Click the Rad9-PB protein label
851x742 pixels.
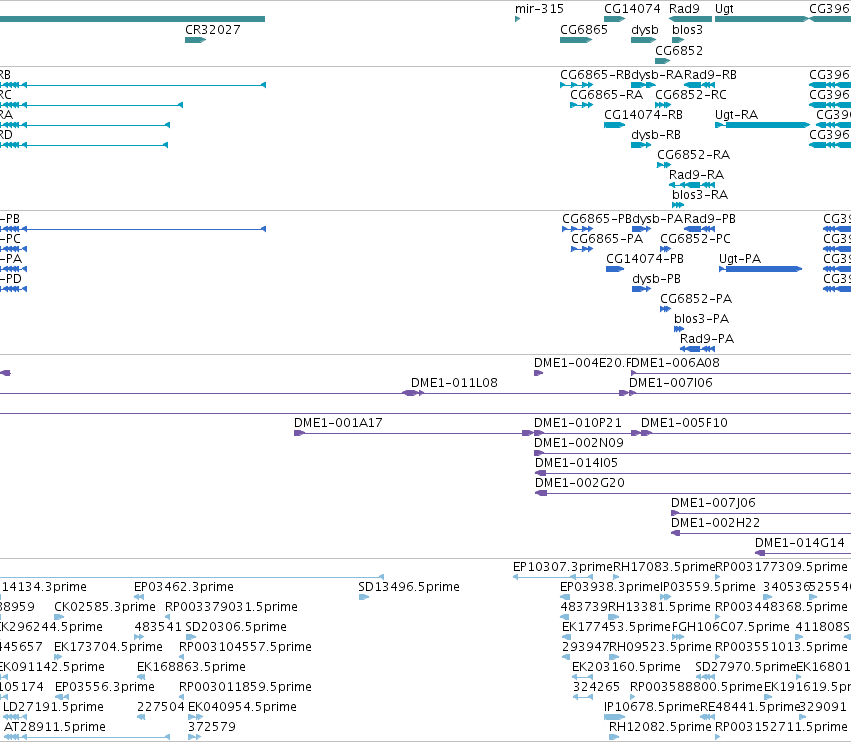click(x=710, y=219)
